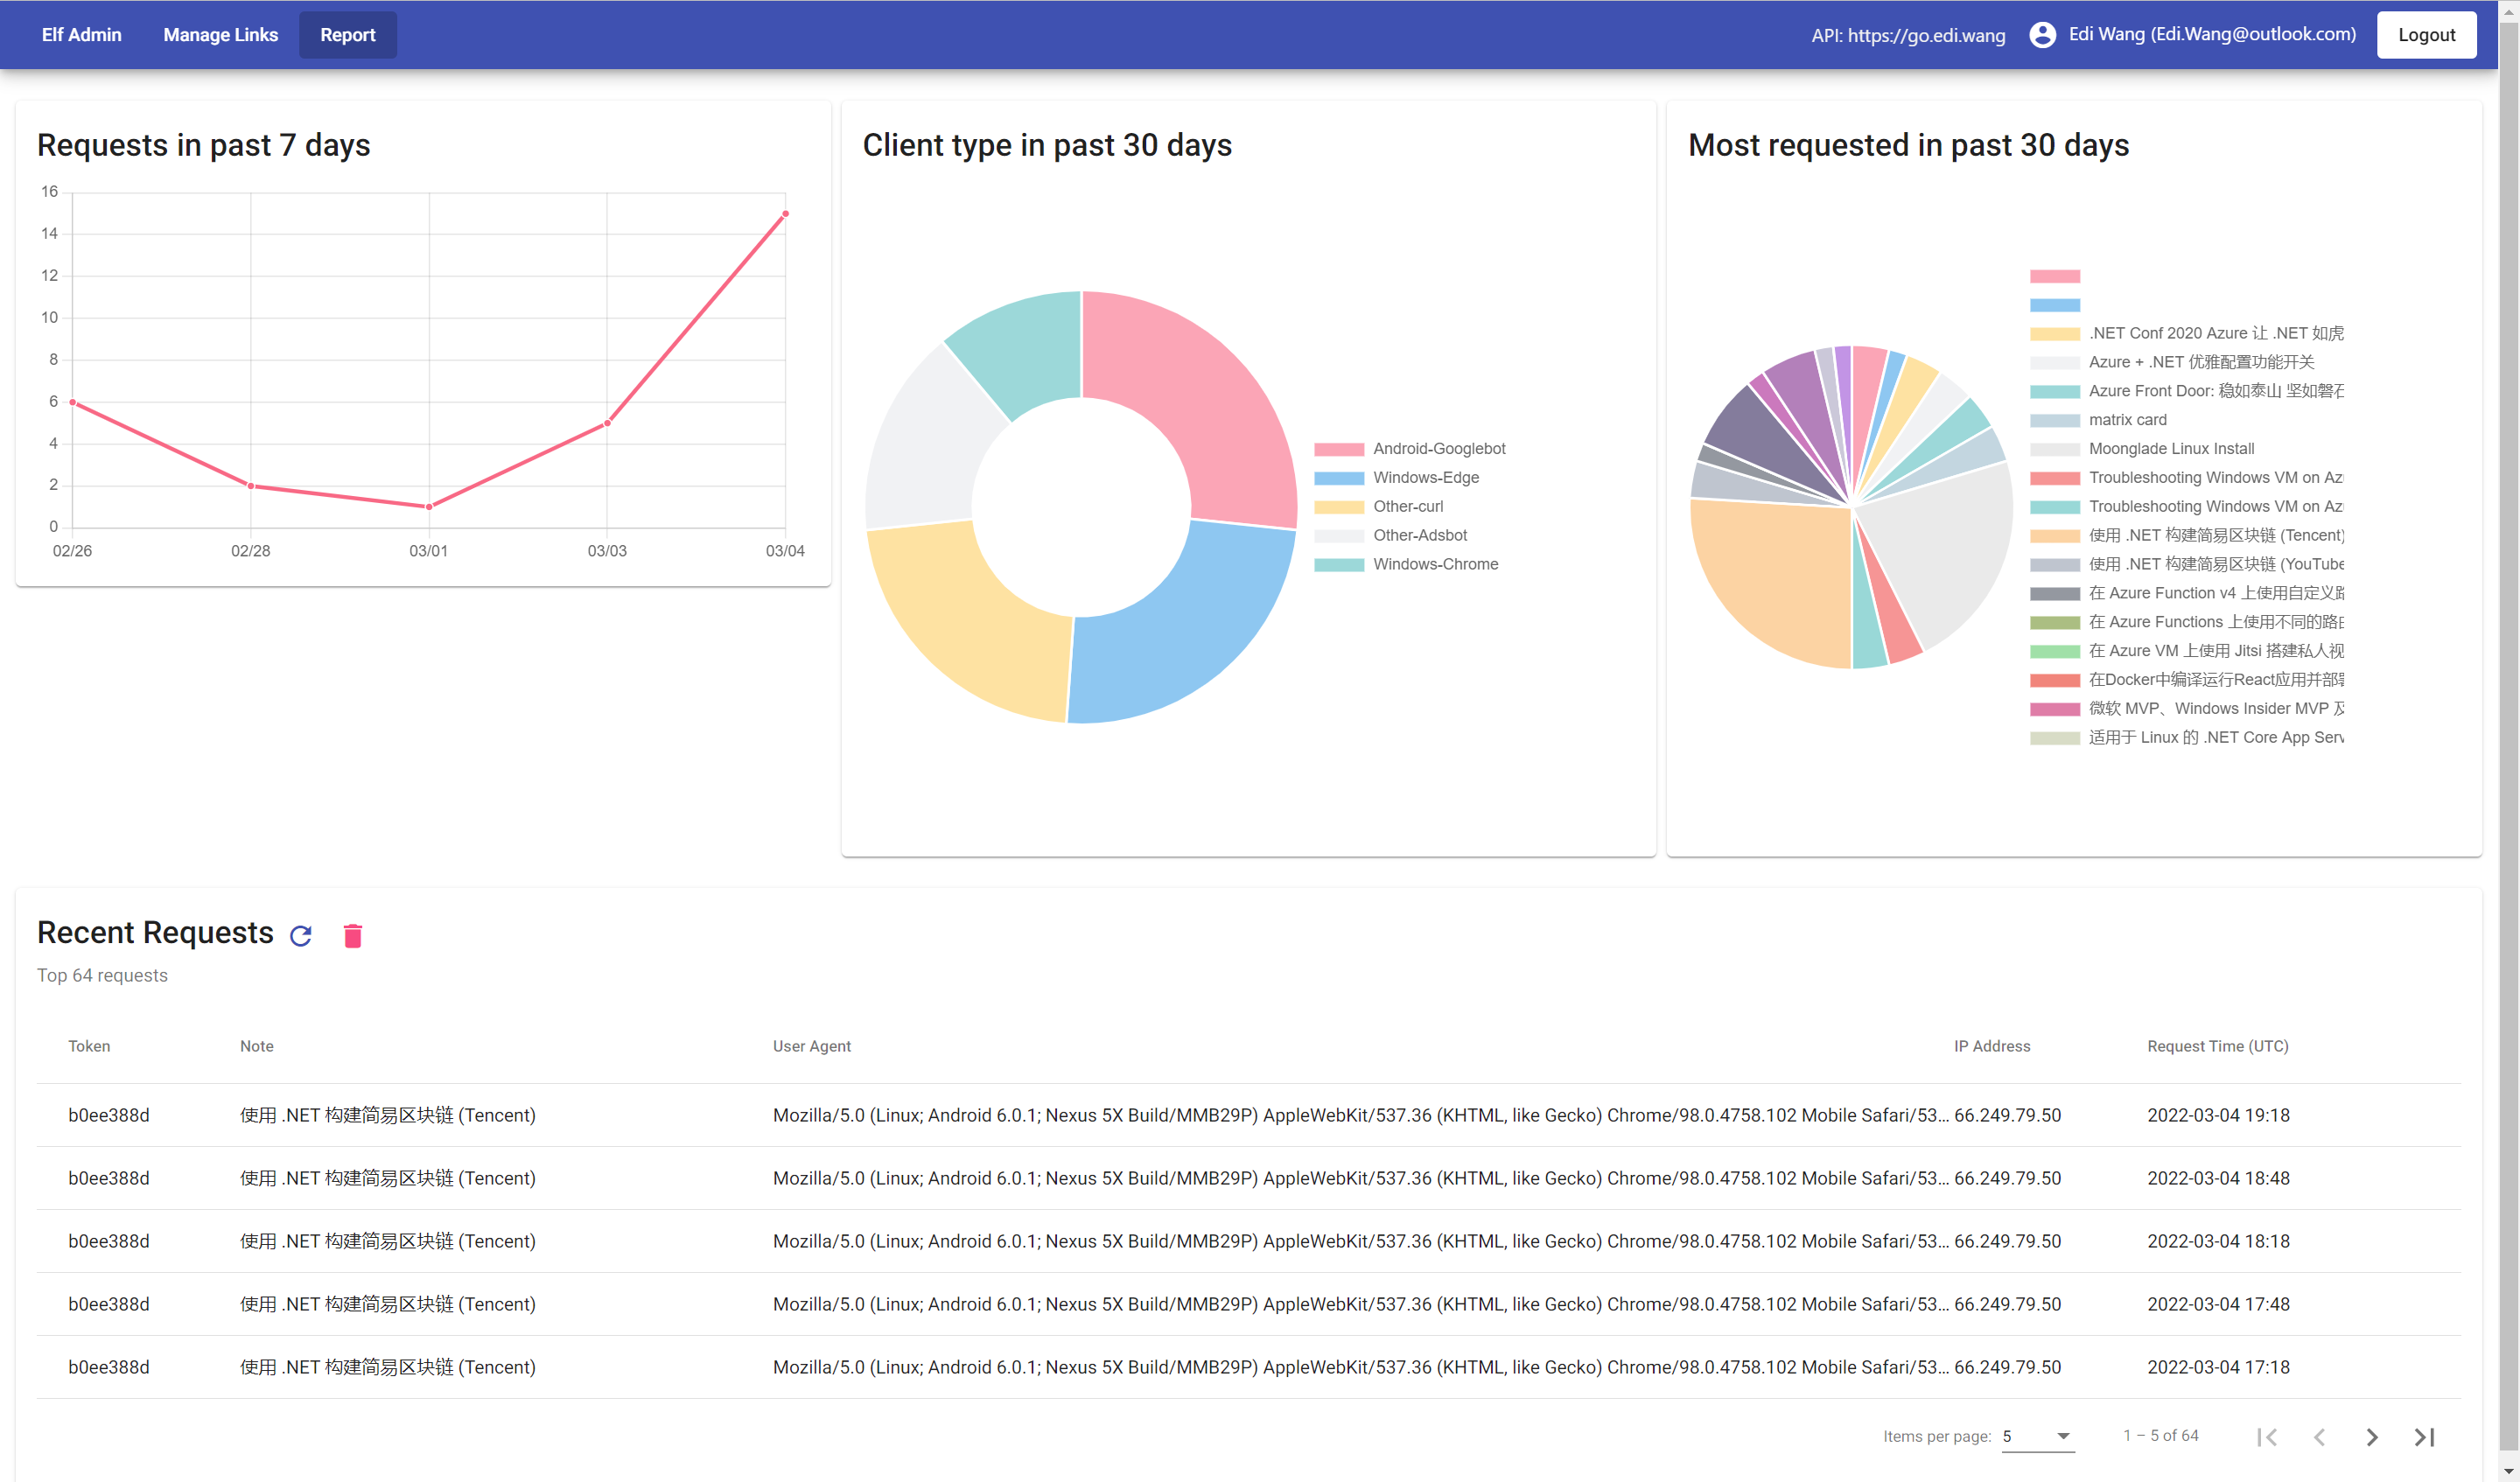Clear recent requests using the trash icon
Screen dimensions: 2520x1482
click(352, 936)
